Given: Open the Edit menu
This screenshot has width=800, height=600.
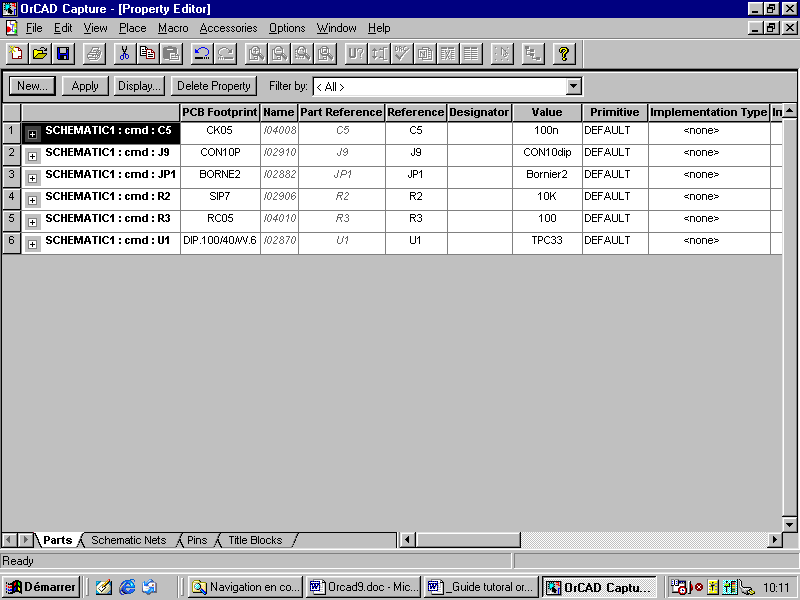Looking at the screenshot, I should point(63,28).
